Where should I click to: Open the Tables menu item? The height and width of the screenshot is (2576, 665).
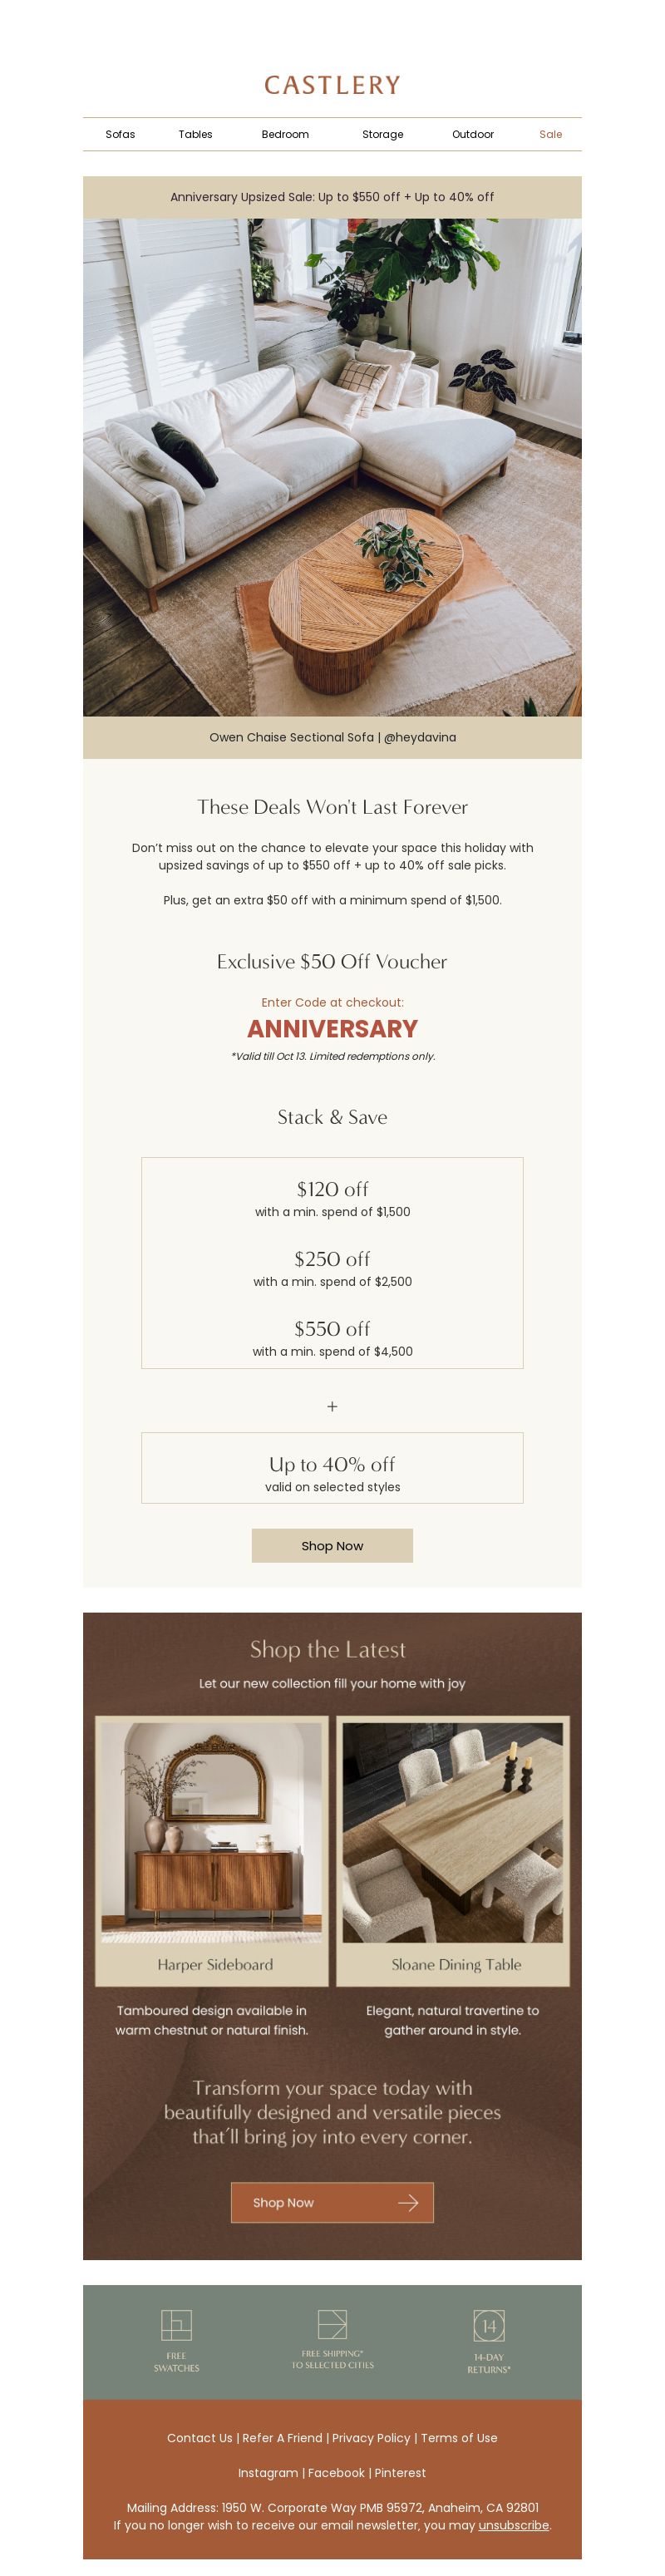tap(195, 134)
